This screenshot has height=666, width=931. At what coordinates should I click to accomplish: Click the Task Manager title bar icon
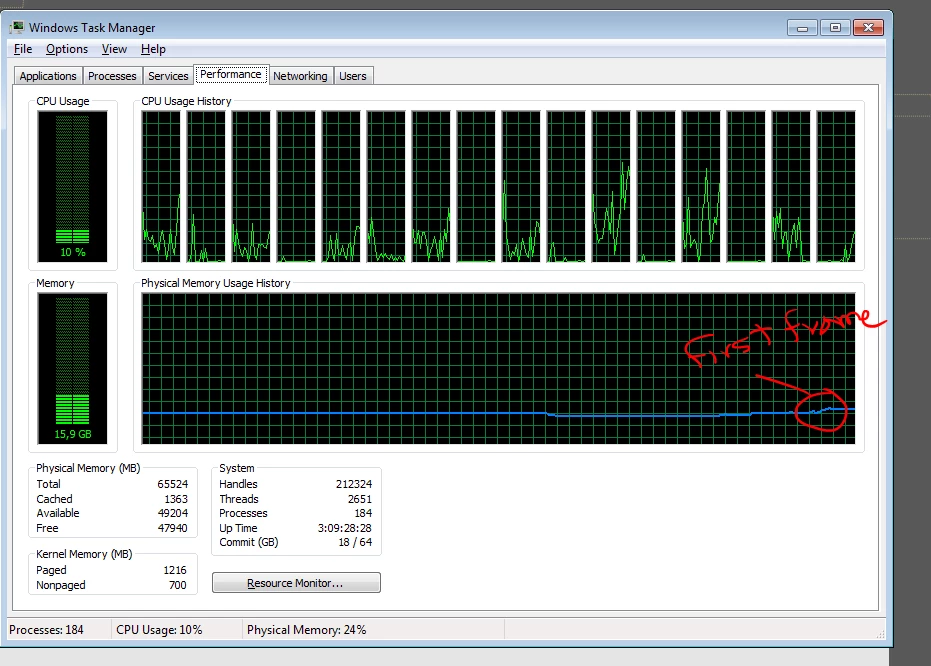(17, 27)
